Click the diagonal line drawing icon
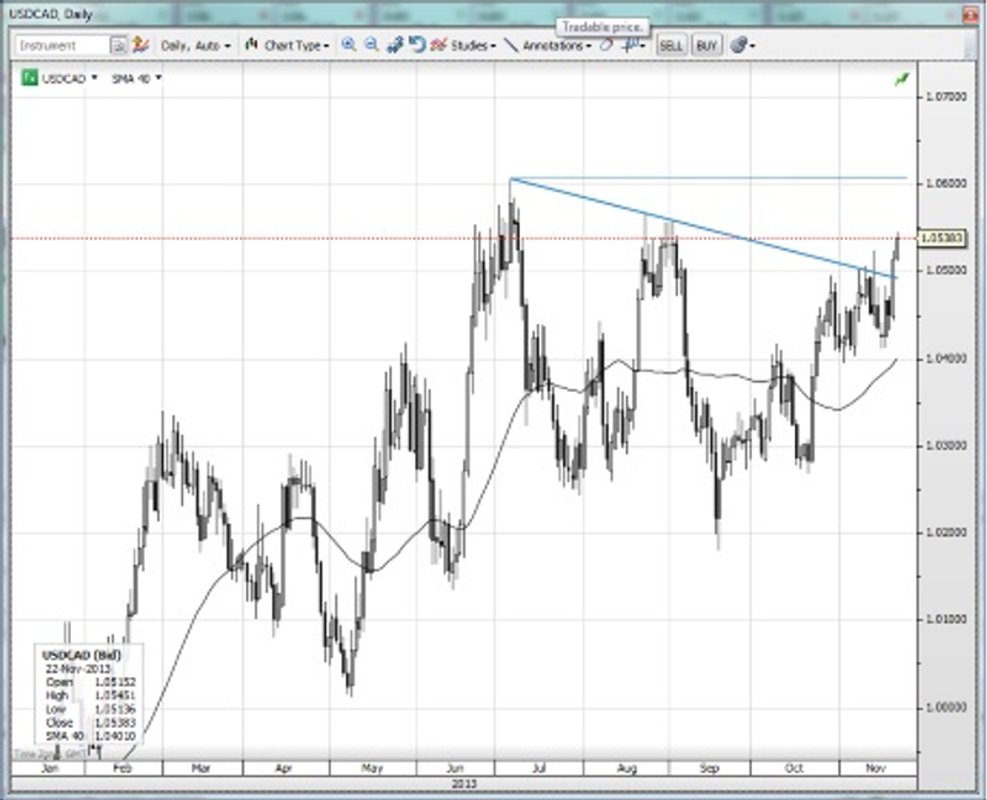The height and width of the screenshot is (800, 987). tap(511, 45)
